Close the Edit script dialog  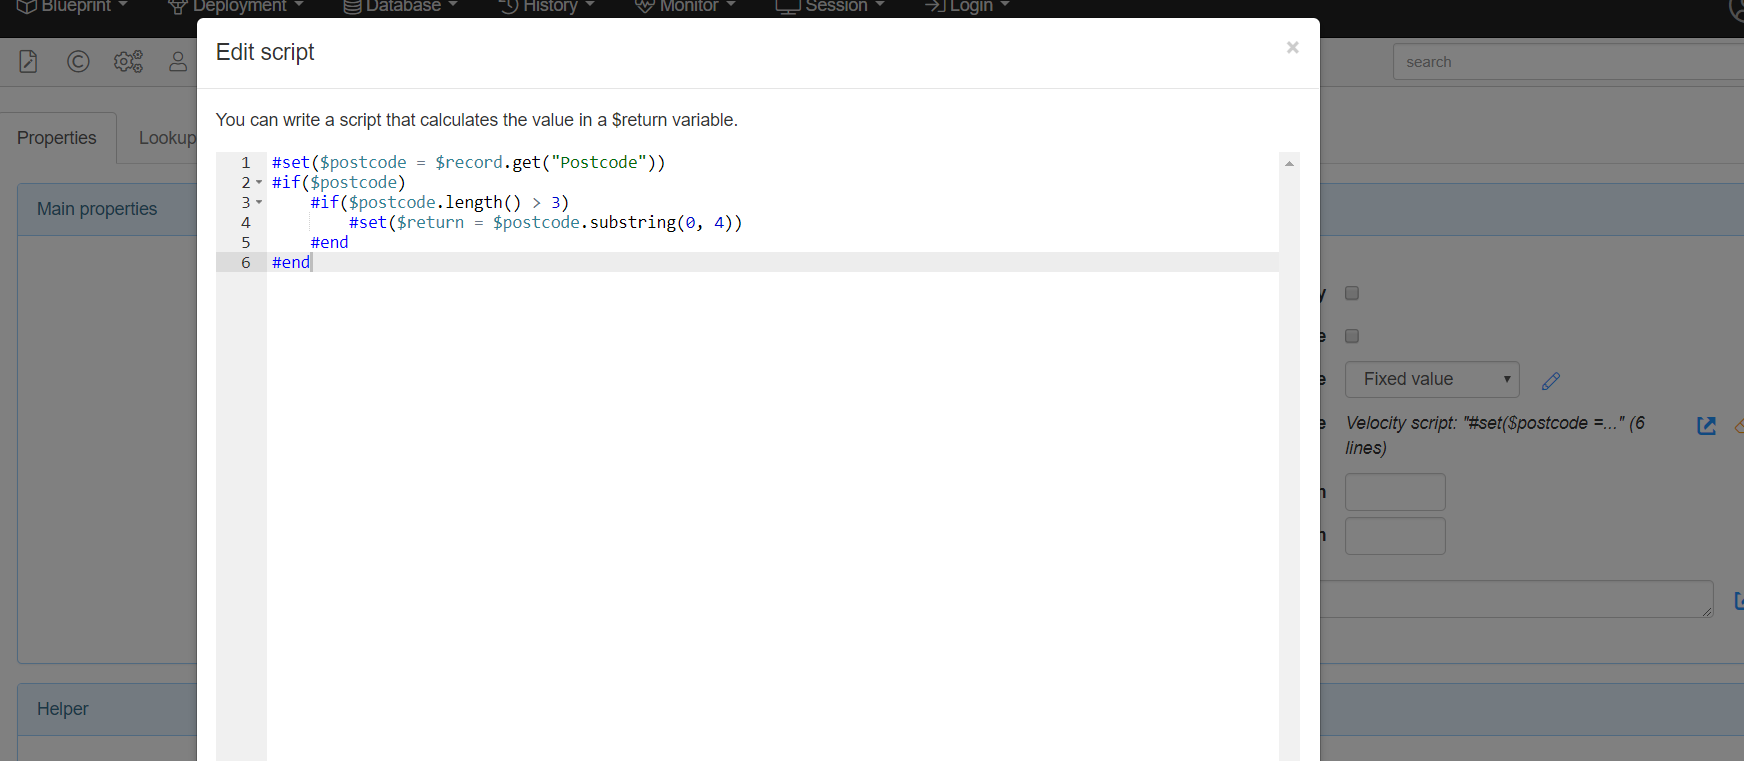[1292, 48]
